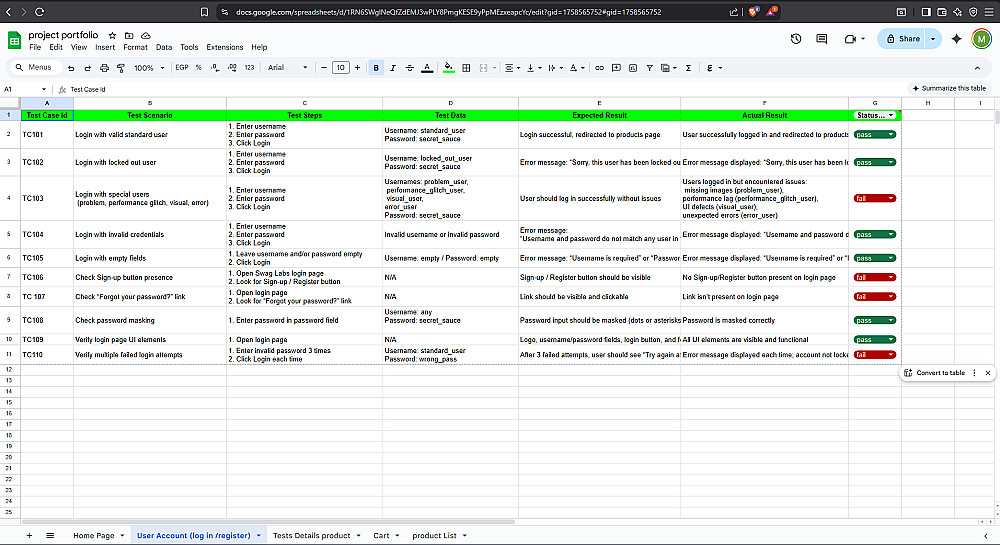Open comments history icon
The image size is (1000, 545).
tap(822, 39)
